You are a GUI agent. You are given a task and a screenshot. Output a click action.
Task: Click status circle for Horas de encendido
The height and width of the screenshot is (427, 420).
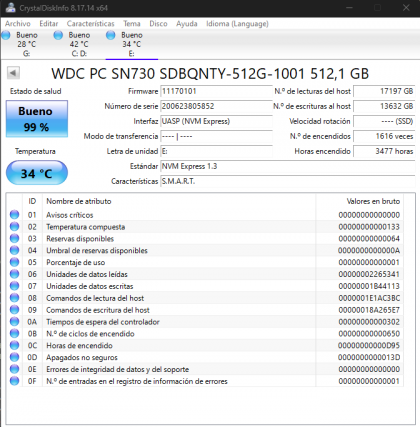[14, 345]
